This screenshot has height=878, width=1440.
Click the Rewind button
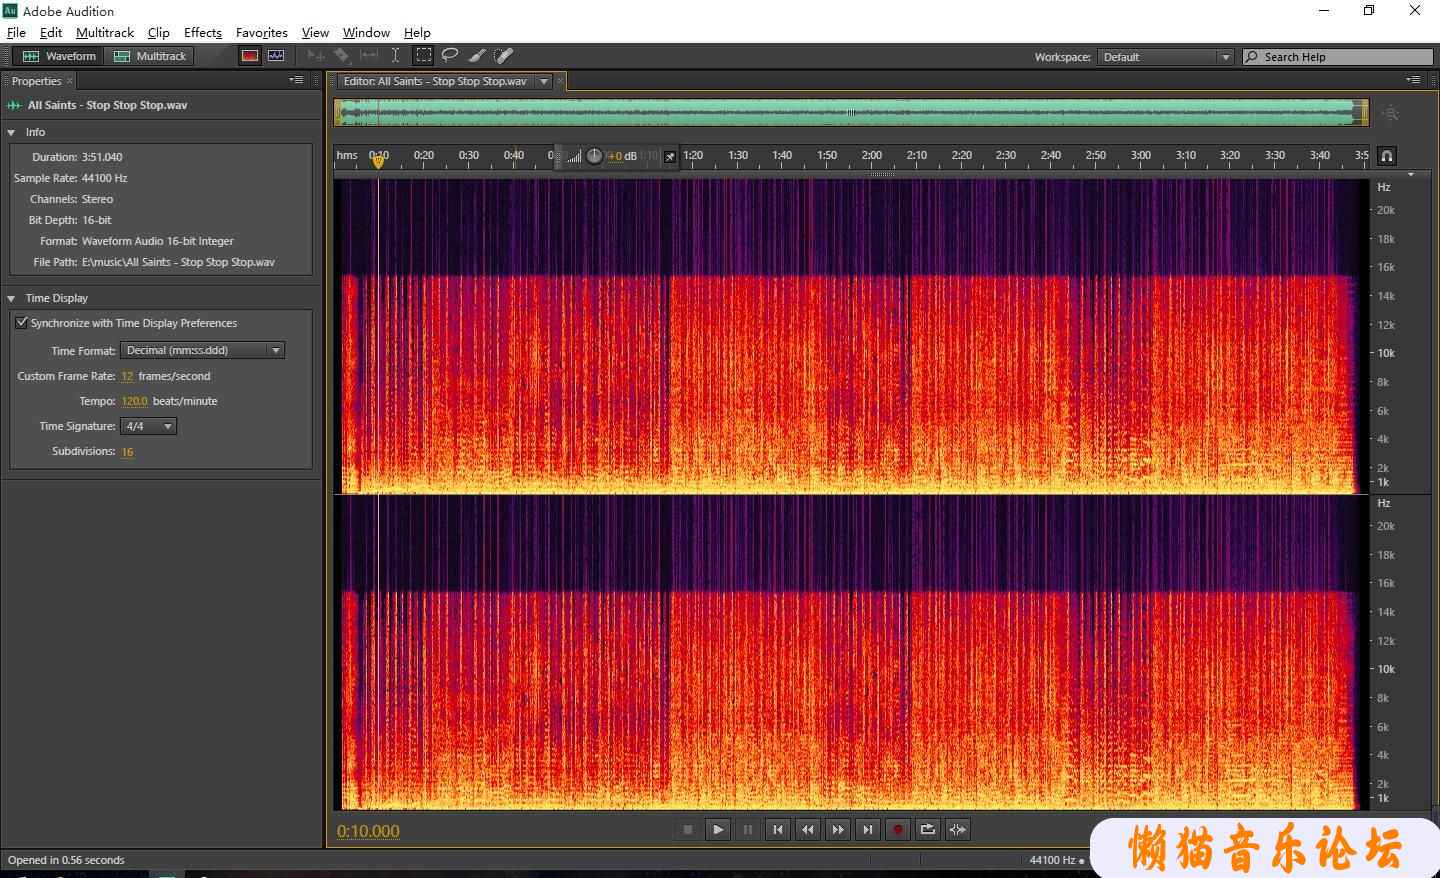pos(808,829)
